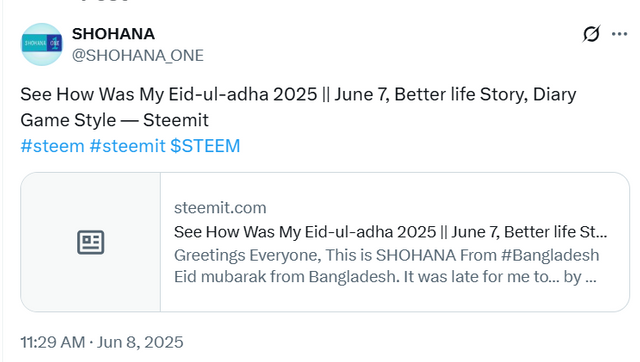Click the SHOHANA ONE profile avatar
The image size is (640, 362).
[x=42, y=44]
